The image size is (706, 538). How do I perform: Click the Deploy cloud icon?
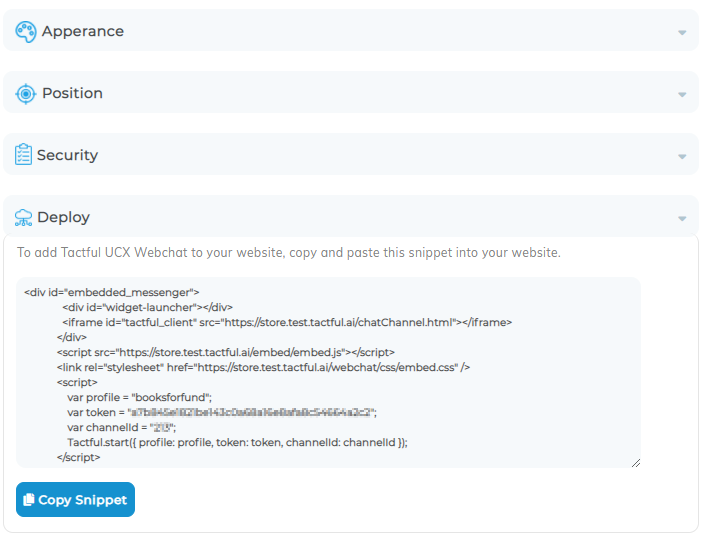point(23,217)
